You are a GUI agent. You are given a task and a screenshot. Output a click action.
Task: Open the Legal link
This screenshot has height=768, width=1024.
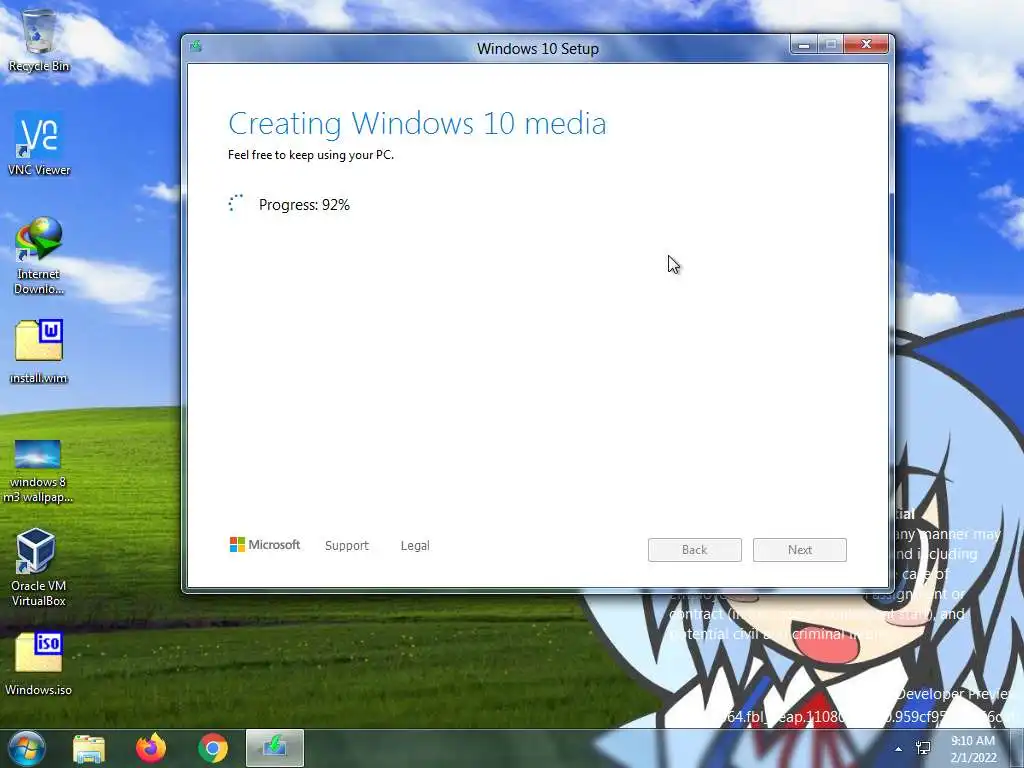coord(415,545)
